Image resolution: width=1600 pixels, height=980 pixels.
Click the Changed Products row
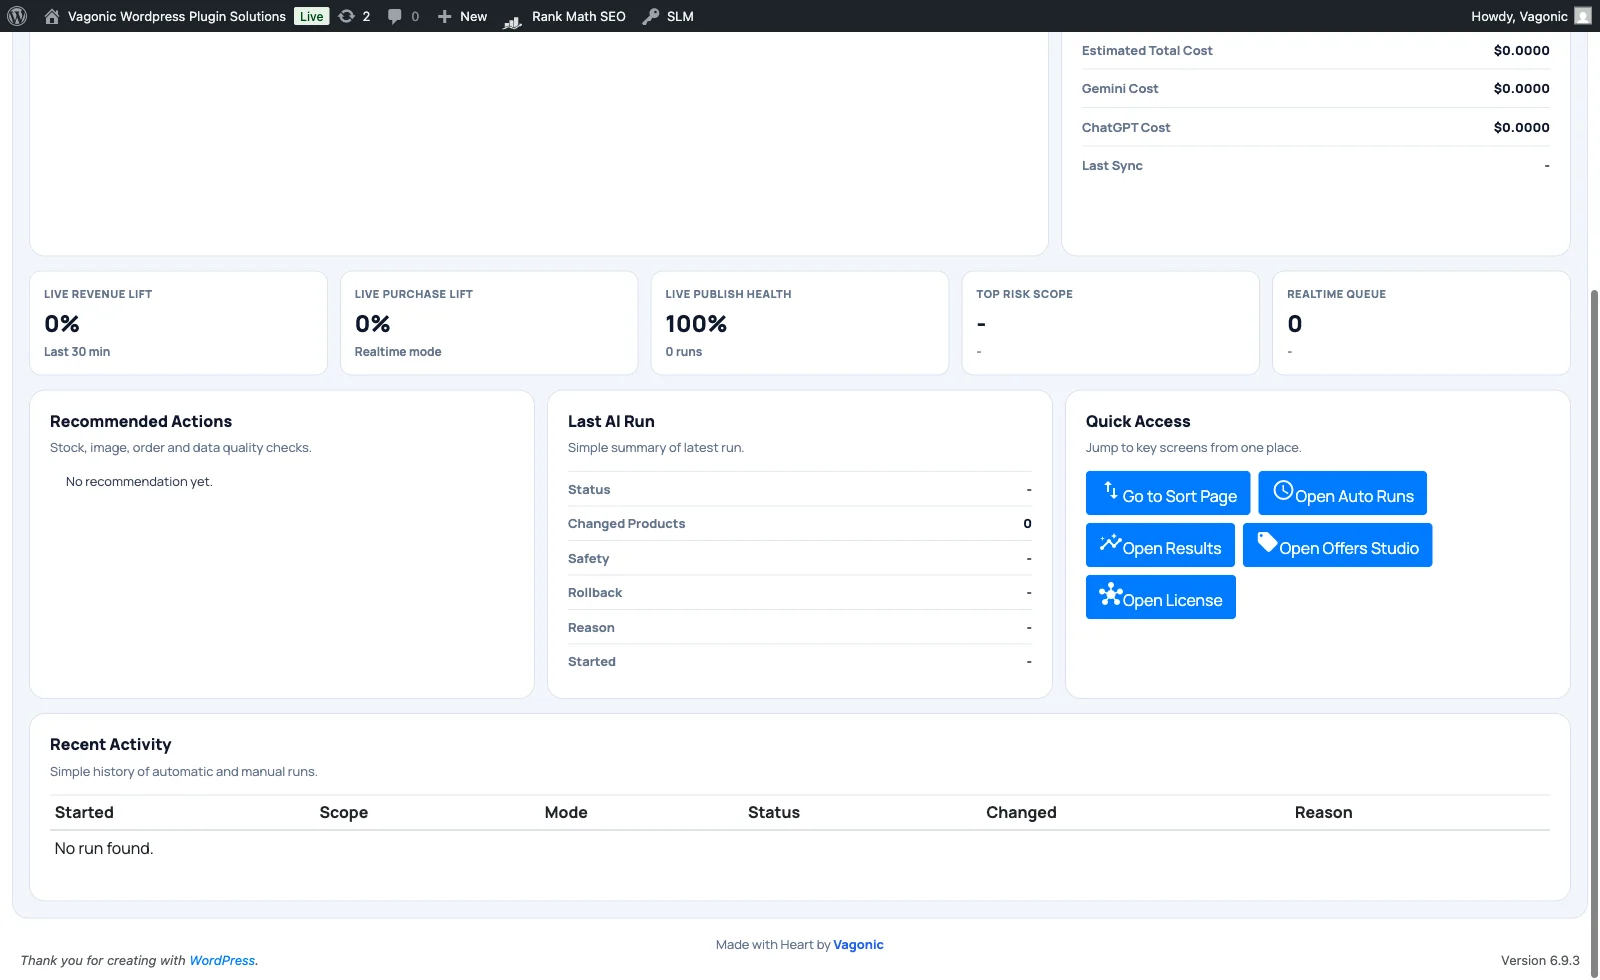pos(800,523)
